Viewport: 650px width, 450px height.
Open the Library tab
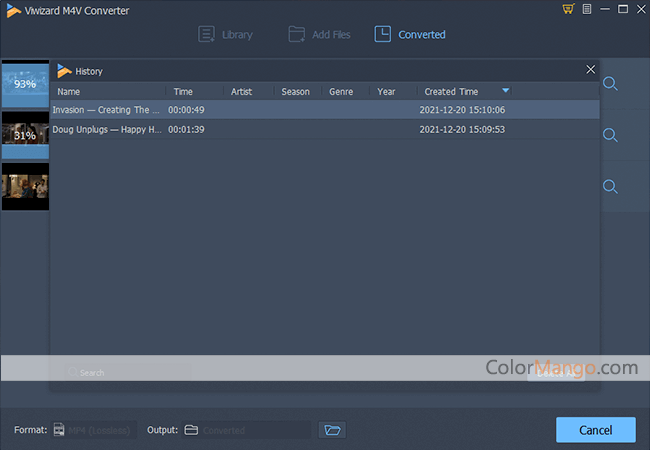click(x=225, y=34)
